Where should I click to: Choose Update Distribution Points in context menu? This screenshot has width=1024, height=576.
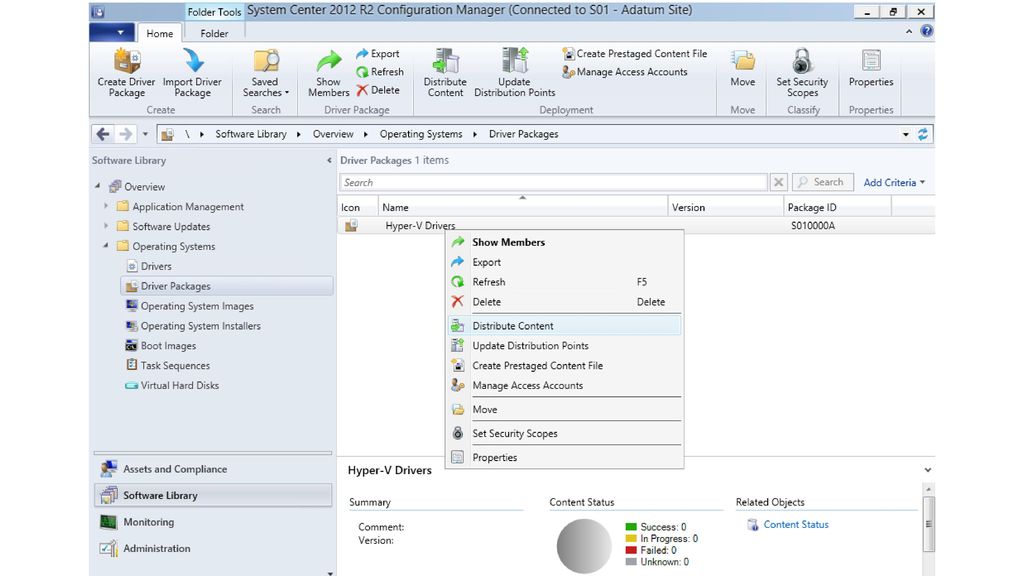[x=564, y=345]
